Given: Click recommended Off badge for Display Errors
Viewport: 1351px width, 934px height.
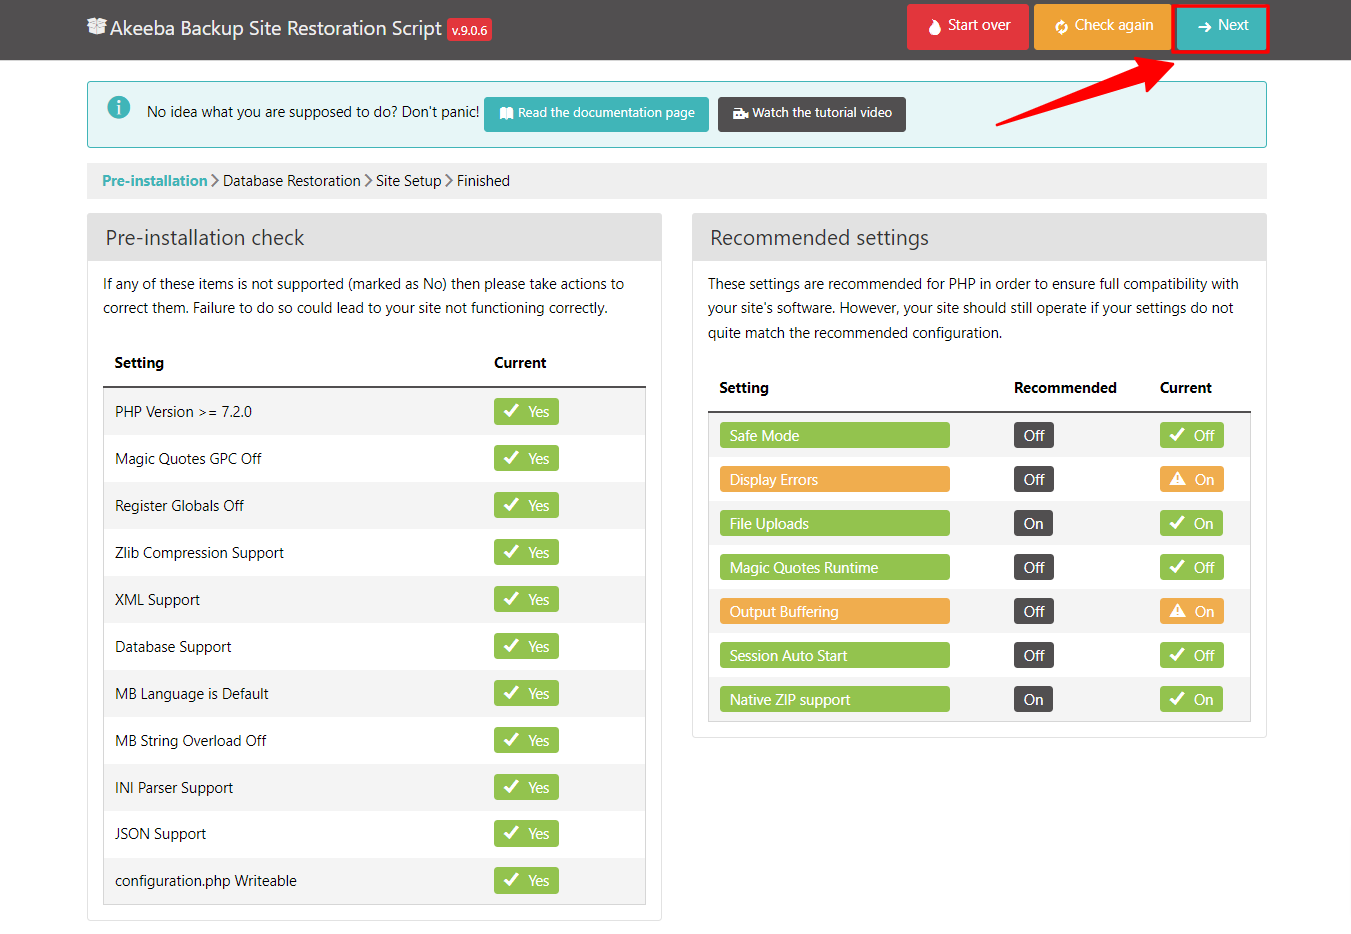Looking at the screenshot, I should (1034, 479).
